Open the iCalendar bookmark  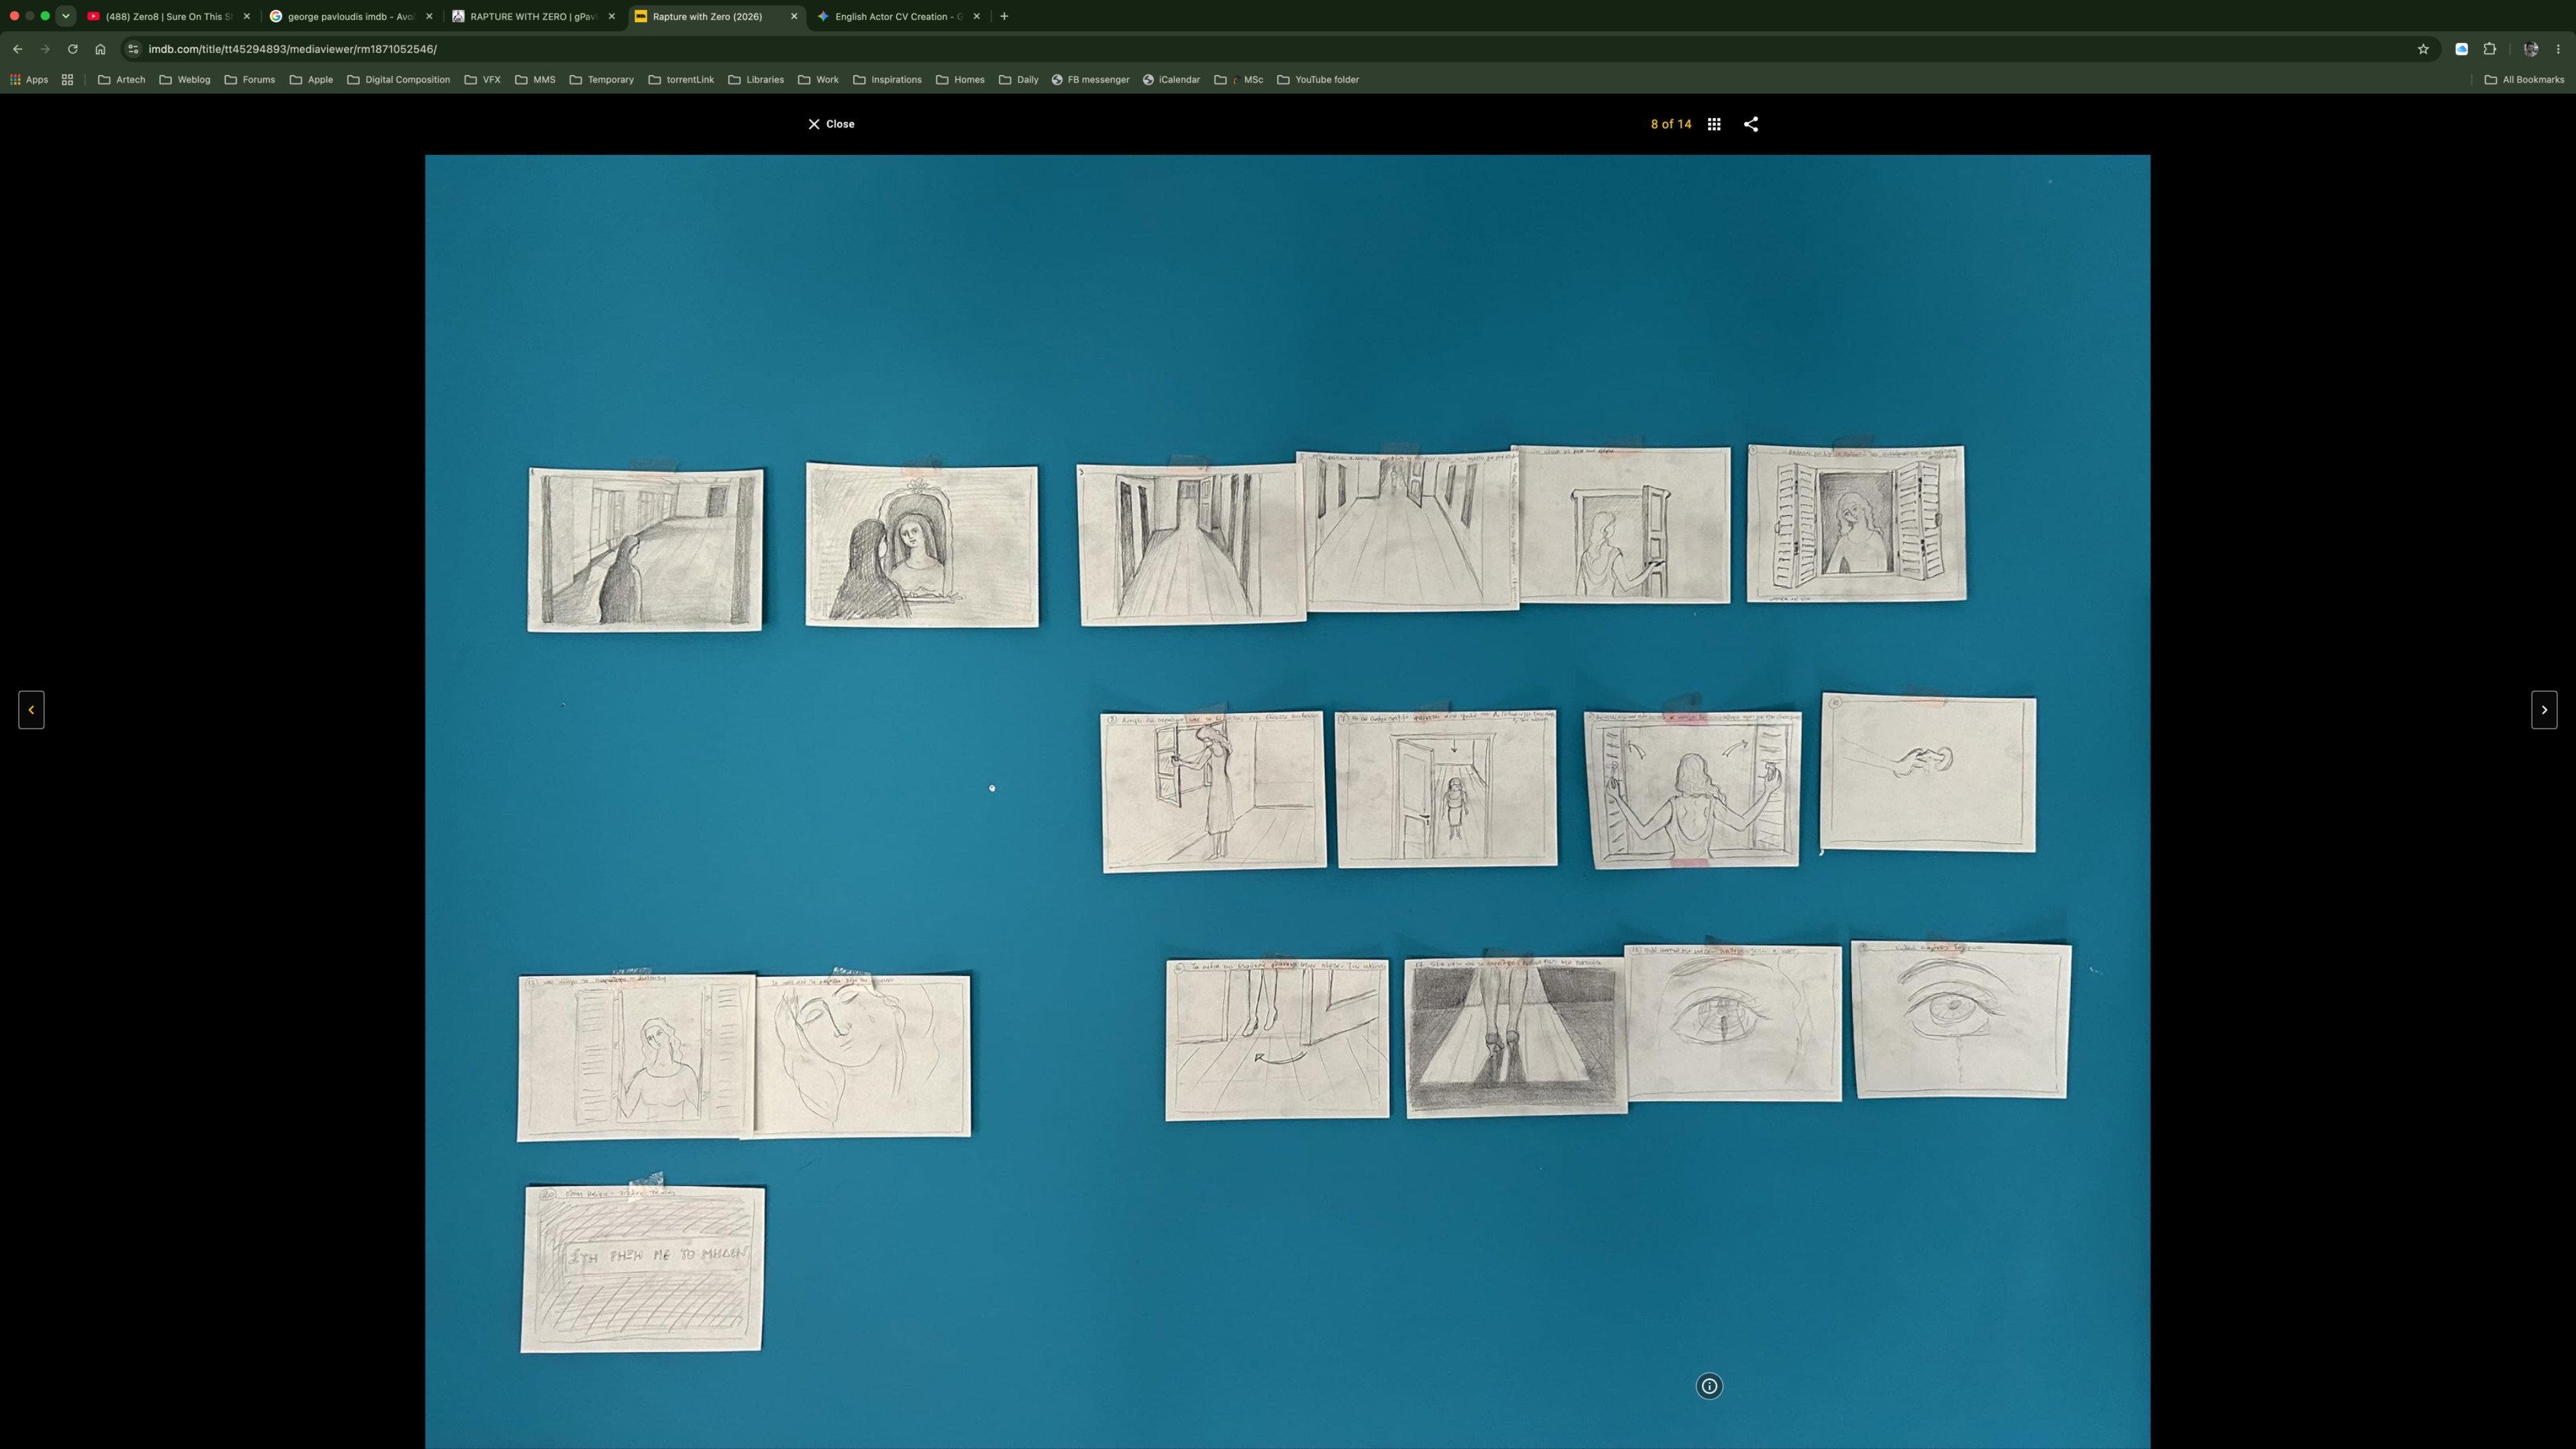point(1171,80)
